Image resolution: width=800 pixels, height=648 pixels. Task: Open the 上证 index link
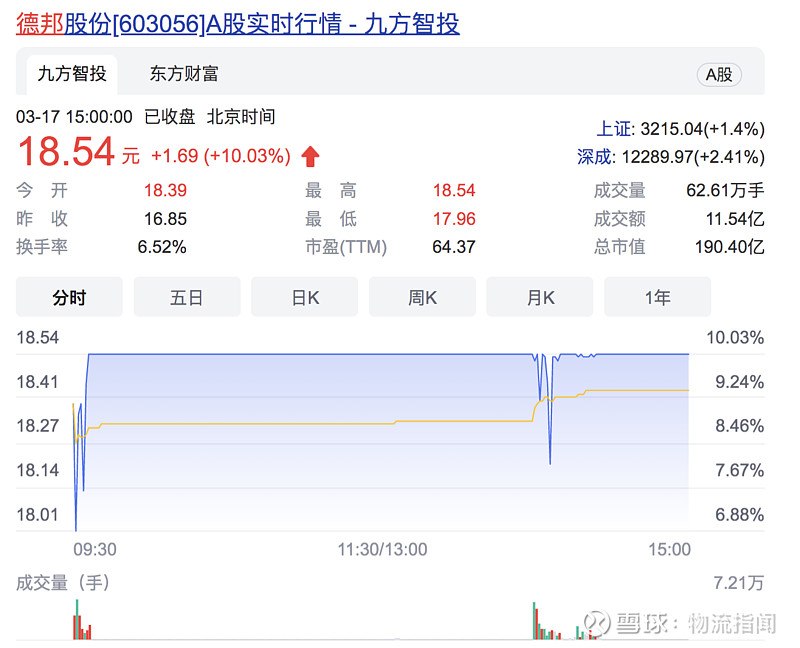pyautogui.click(x=614, y=129)
